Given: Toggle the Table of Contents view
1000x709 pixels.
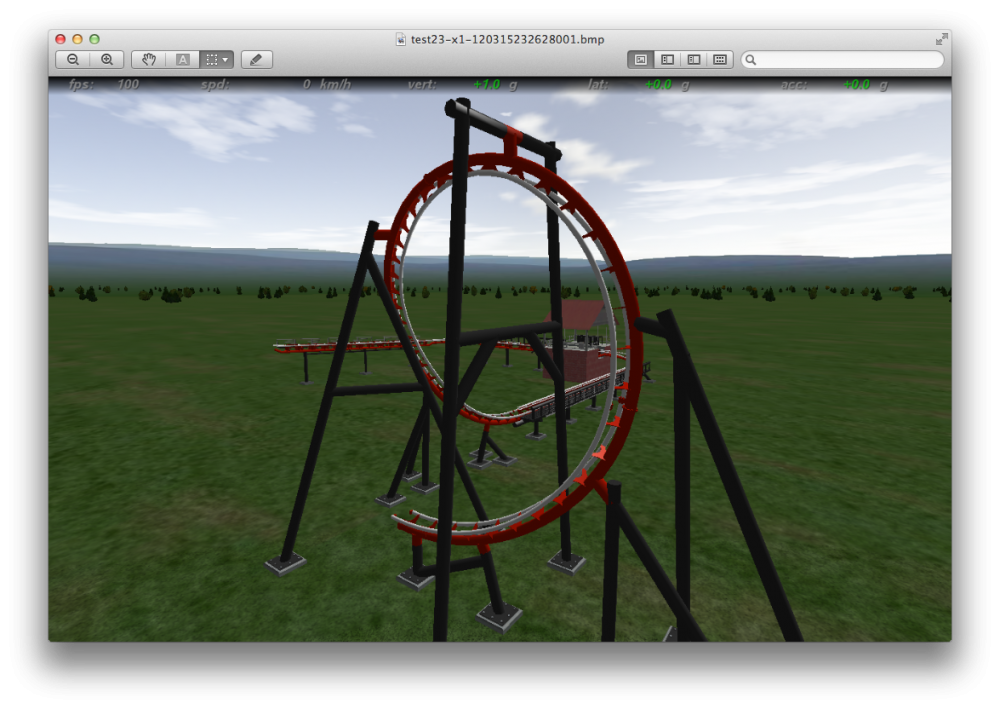Looking at the screenshot, I should 693,60.
